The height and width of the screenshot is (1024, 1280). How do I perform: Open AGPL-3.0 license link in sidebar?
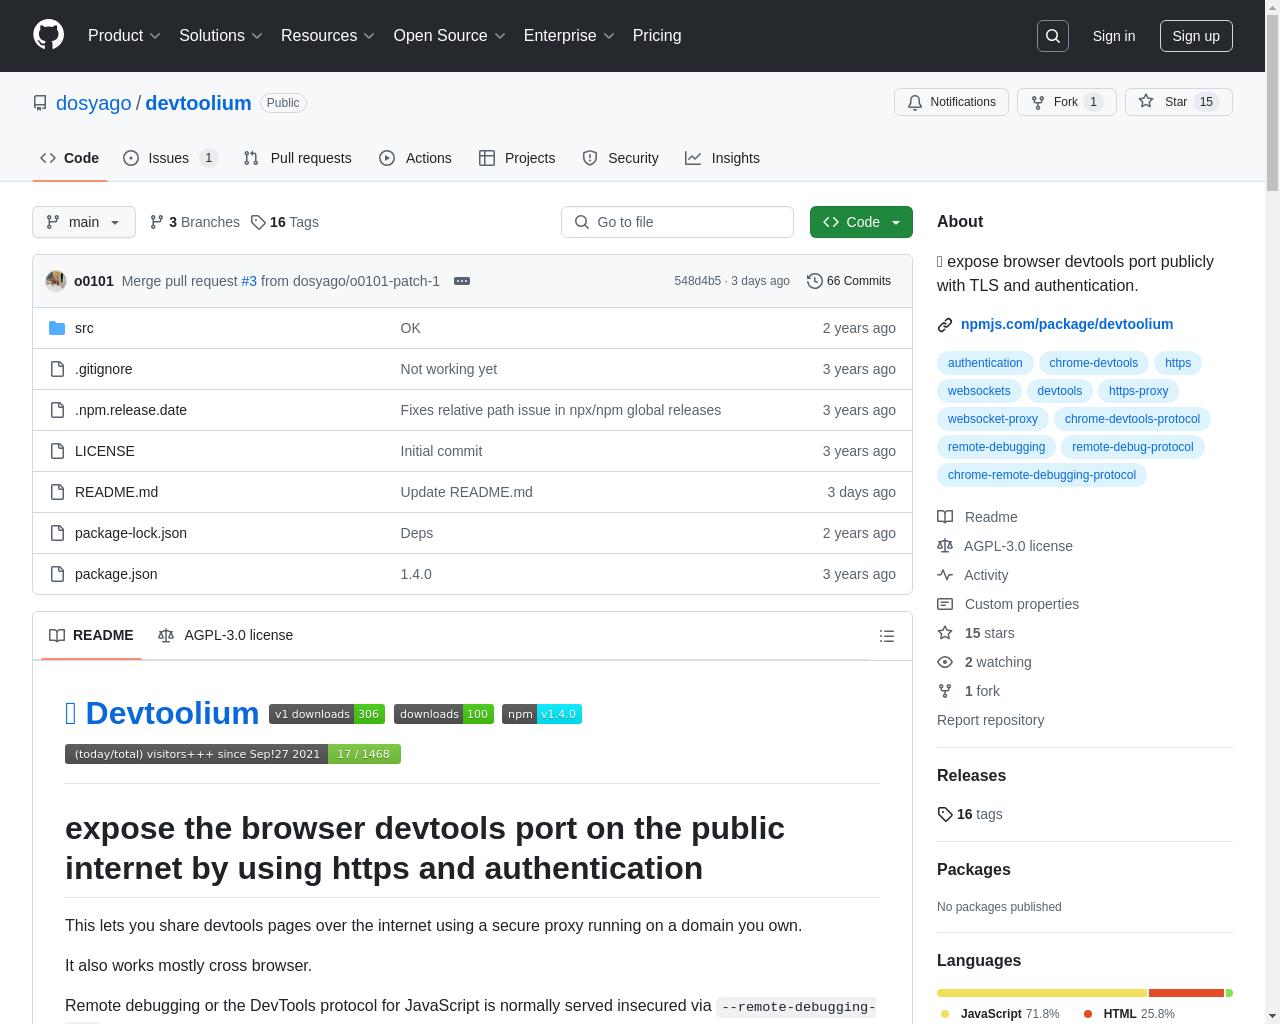[x=1005, y=546]
